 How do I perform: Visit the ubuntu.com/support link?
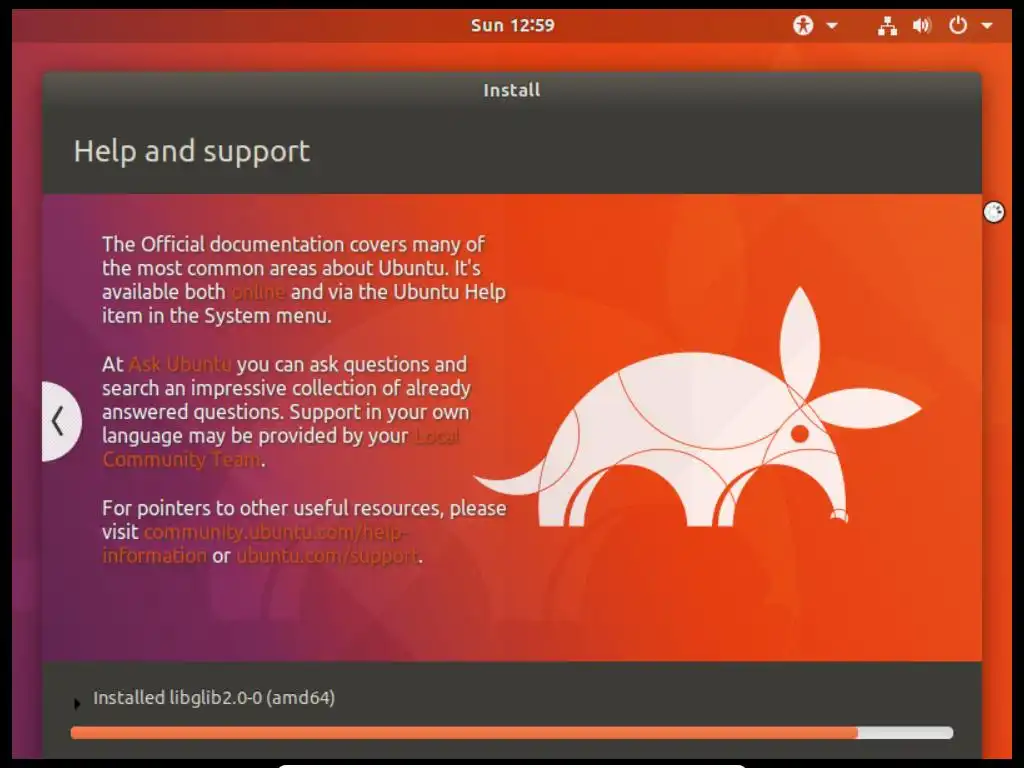pyautogui.click(x=327, y=556)
